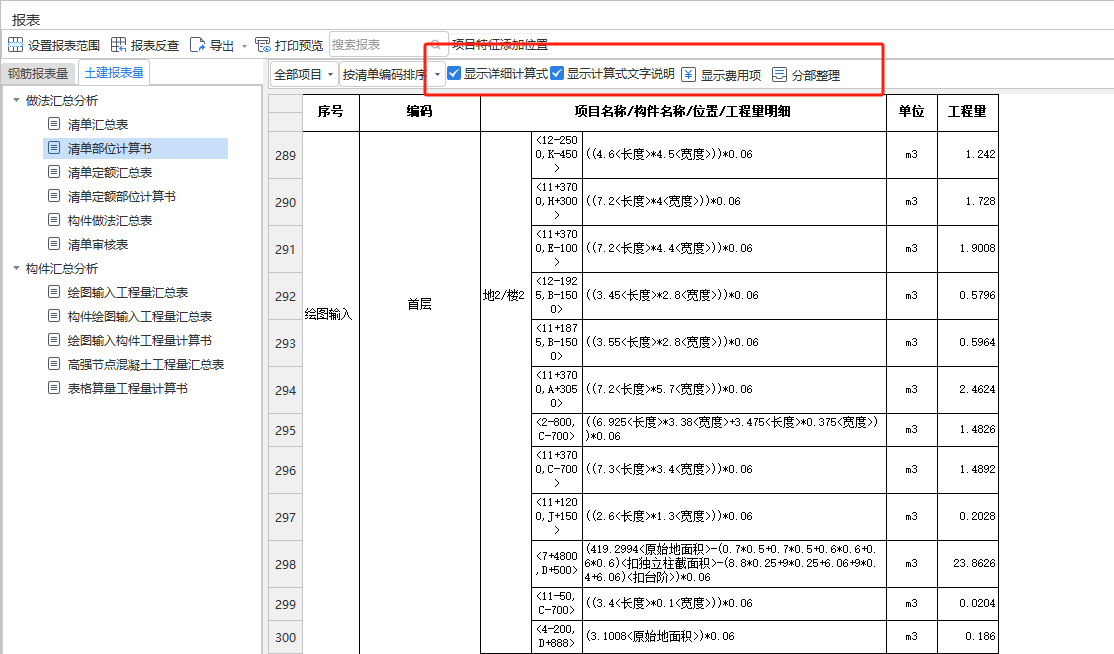Open the 构件做法汇总表 report
The image size is (1114, 654).
[109, 221]
